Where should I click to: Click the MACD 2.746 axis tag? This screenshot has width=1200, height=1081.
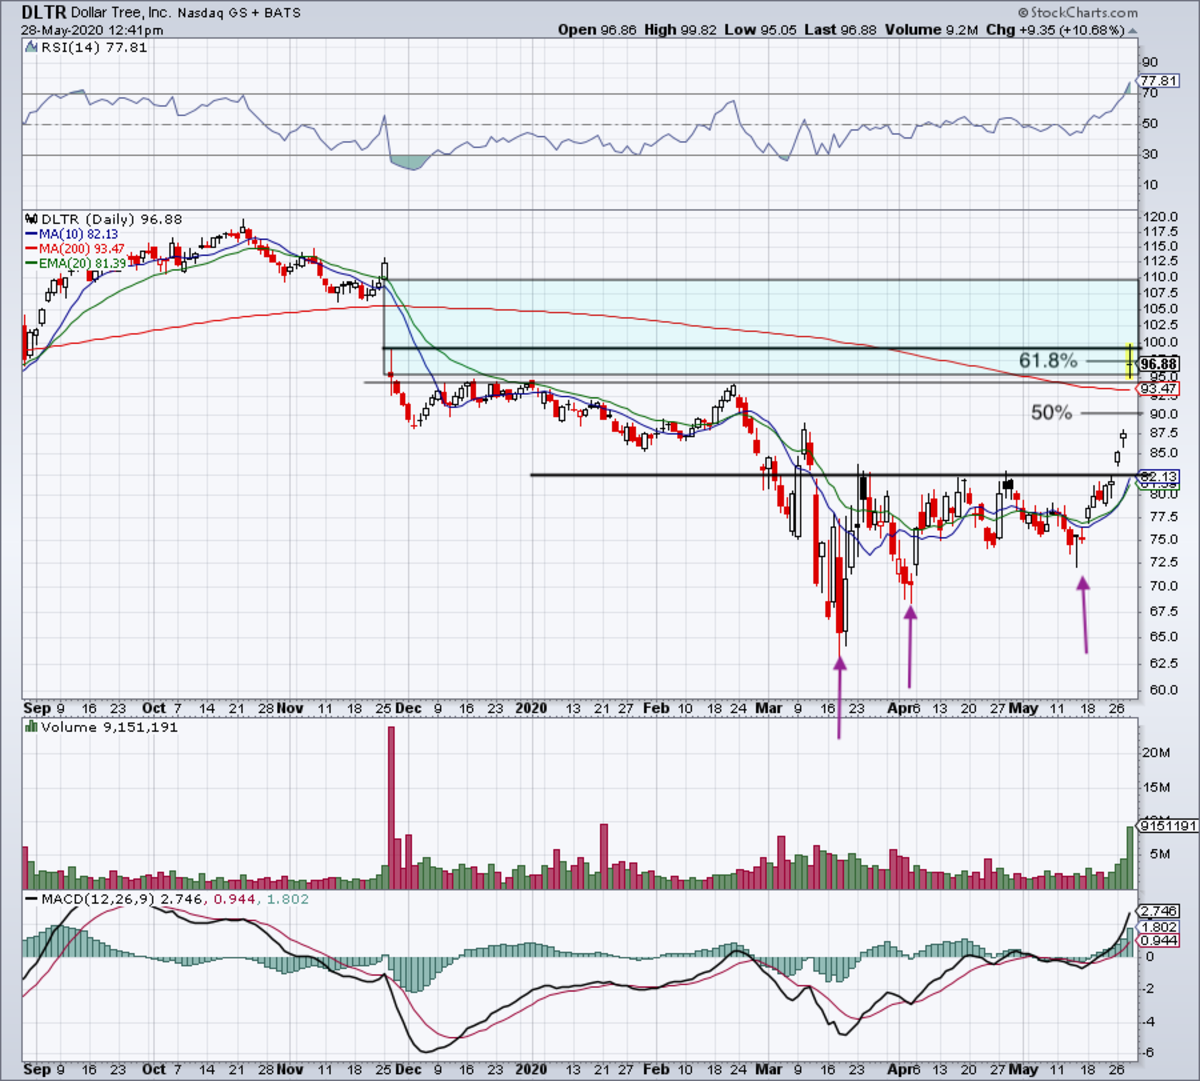point(1159,911)
